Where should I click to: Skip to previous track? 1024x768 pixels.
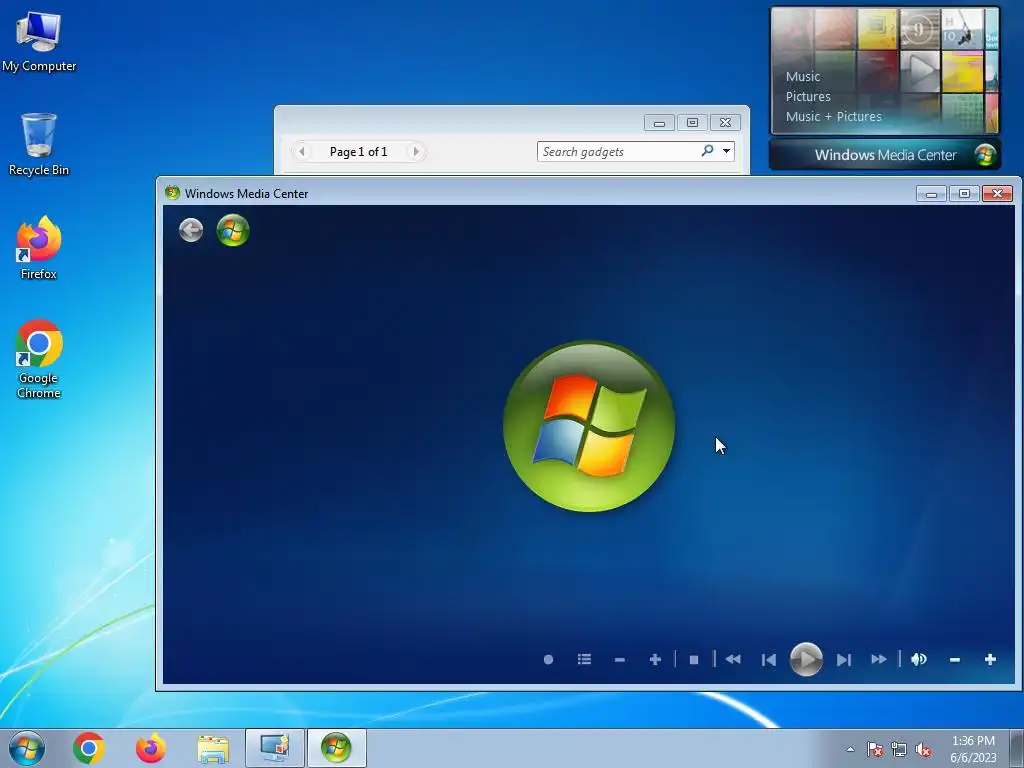click(x=769, y=660)
